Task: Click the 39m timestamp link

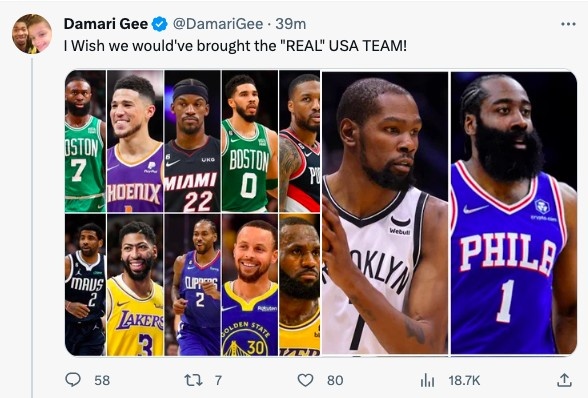Action: coord(291,24)
